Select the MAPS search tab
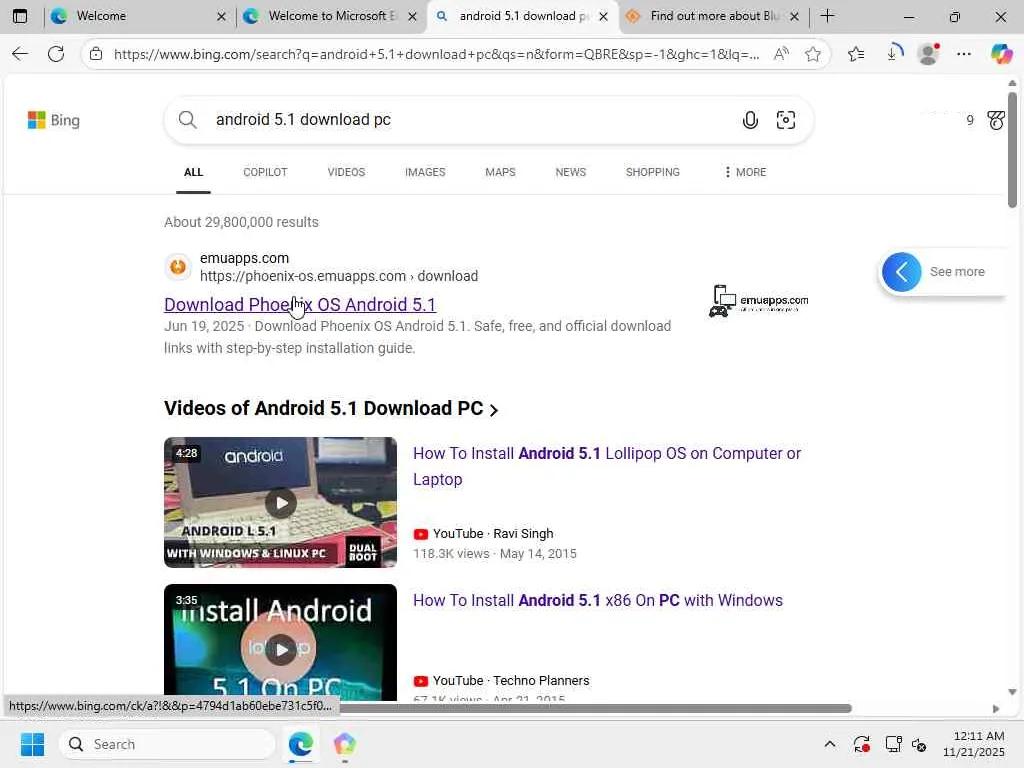1024x768 pixels. tap(500, 172)
